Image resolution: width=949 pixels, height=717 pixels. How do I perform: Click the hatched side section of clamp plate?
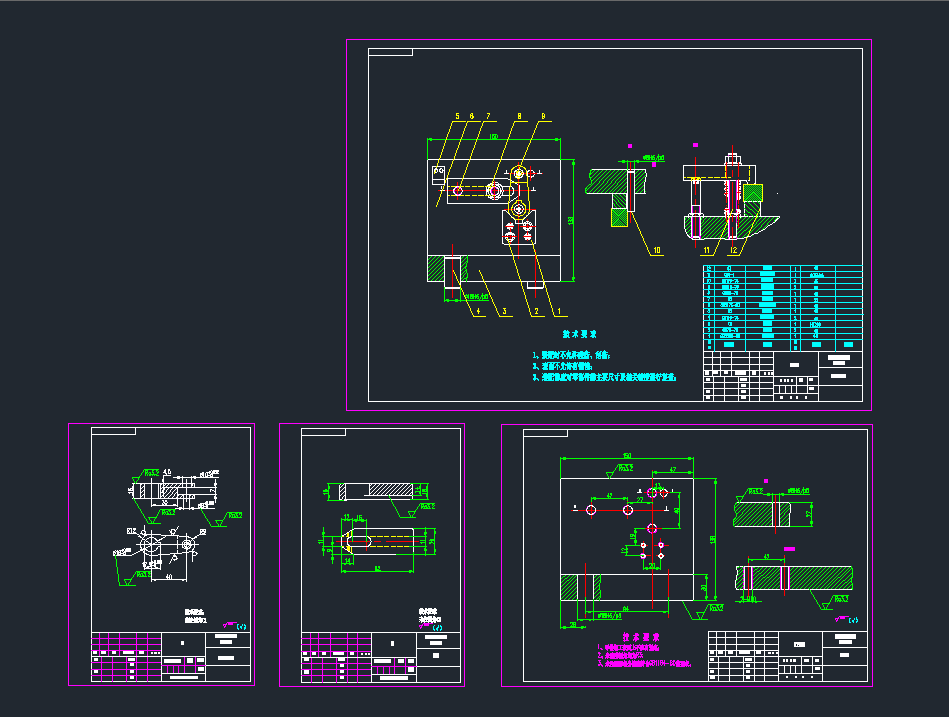click(376, 491)
